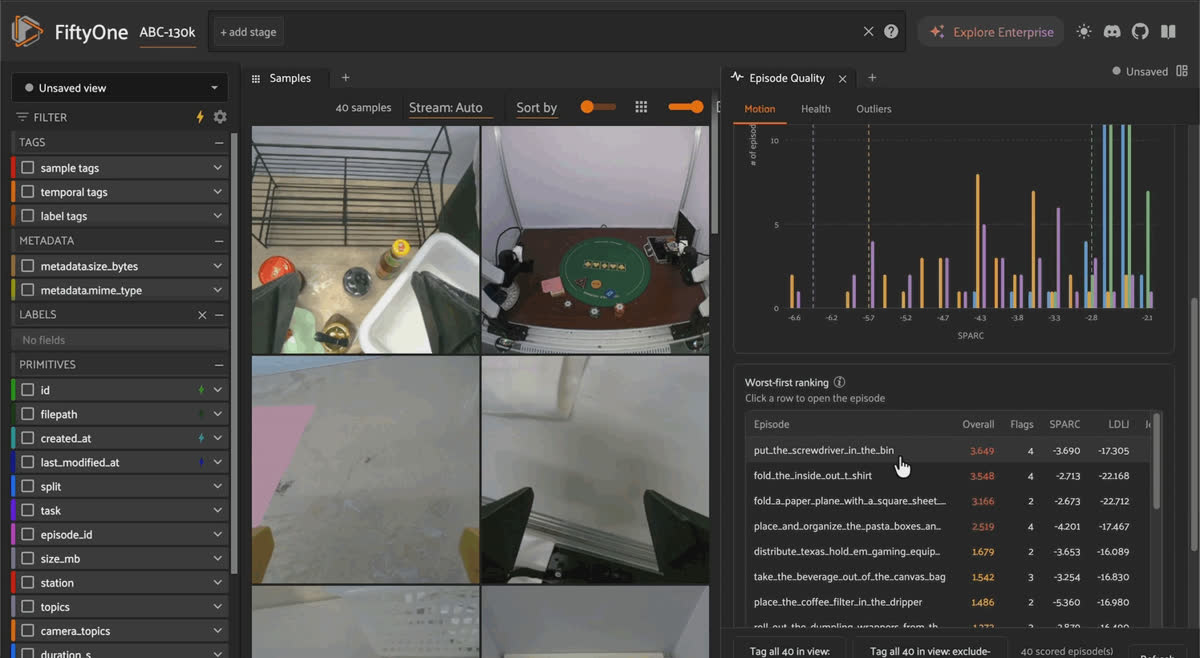Toggle light mode sun icon

pos(1084,32)
